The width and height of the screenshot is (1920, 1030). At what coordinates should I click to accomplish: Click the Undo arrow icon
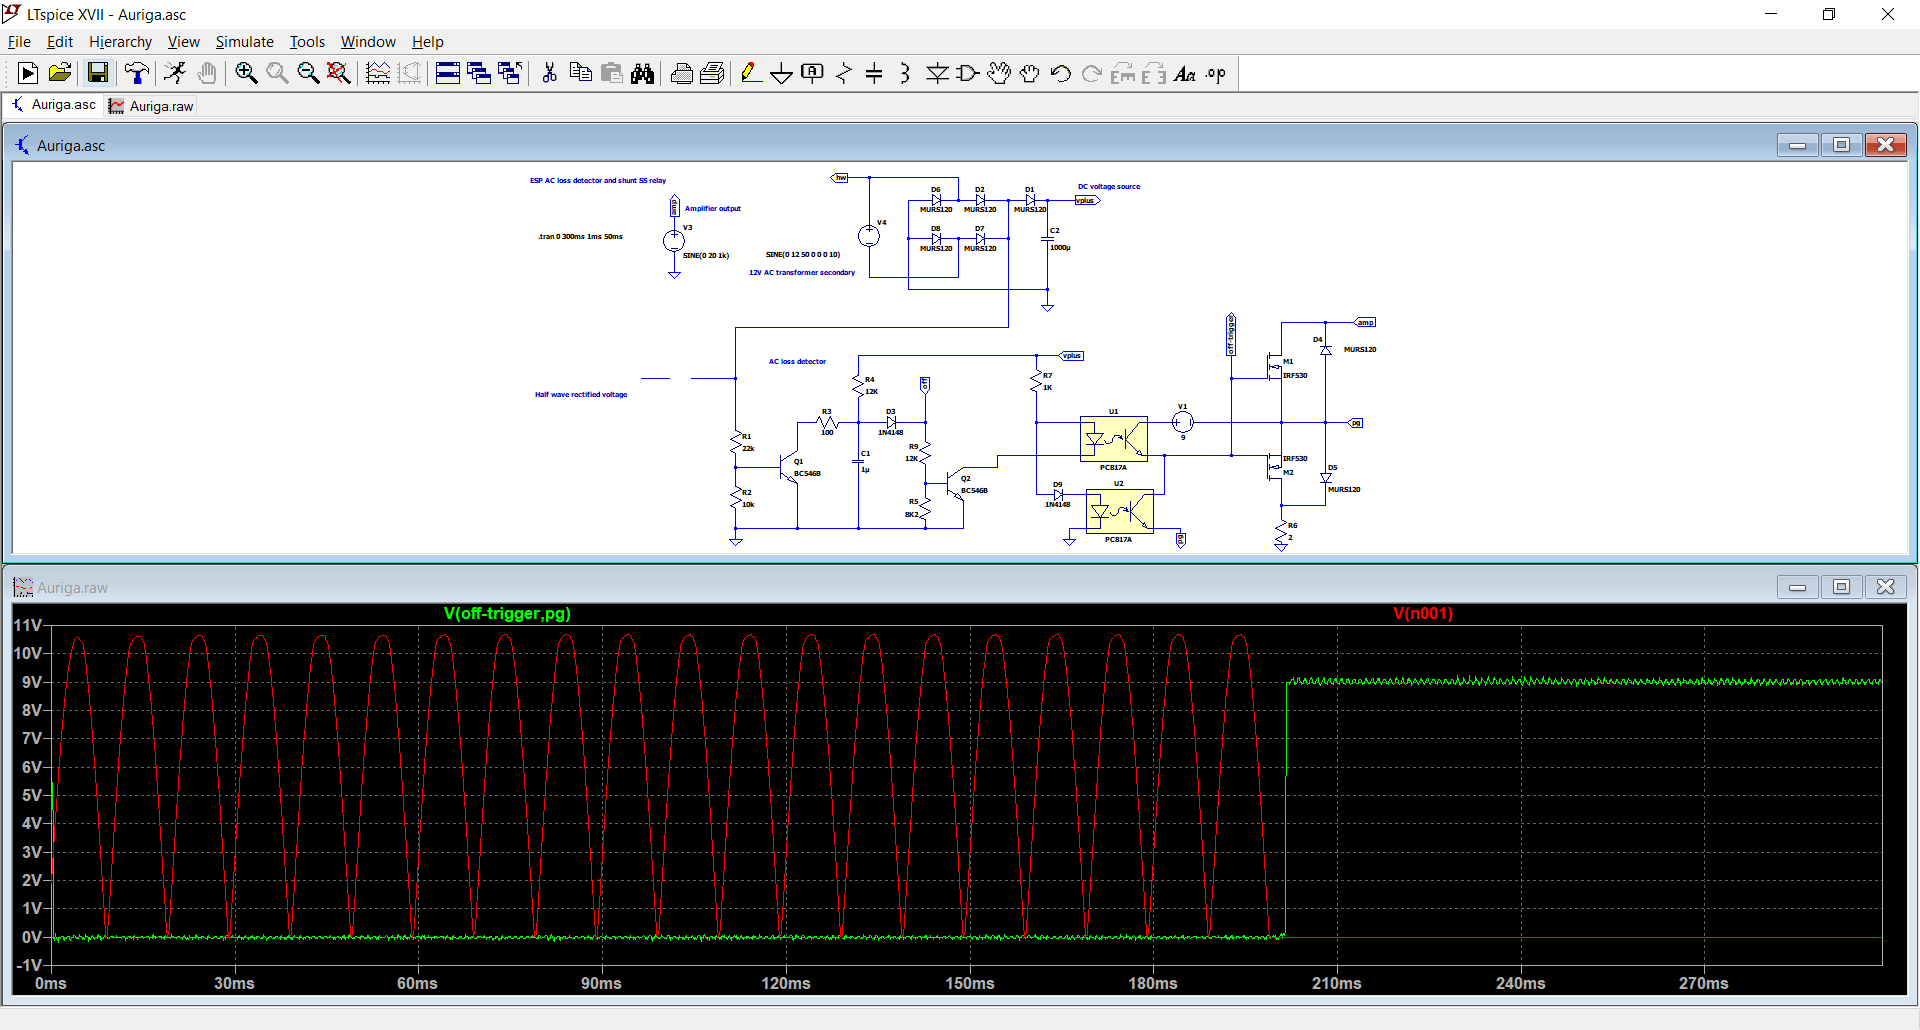tap(1061, 73)
